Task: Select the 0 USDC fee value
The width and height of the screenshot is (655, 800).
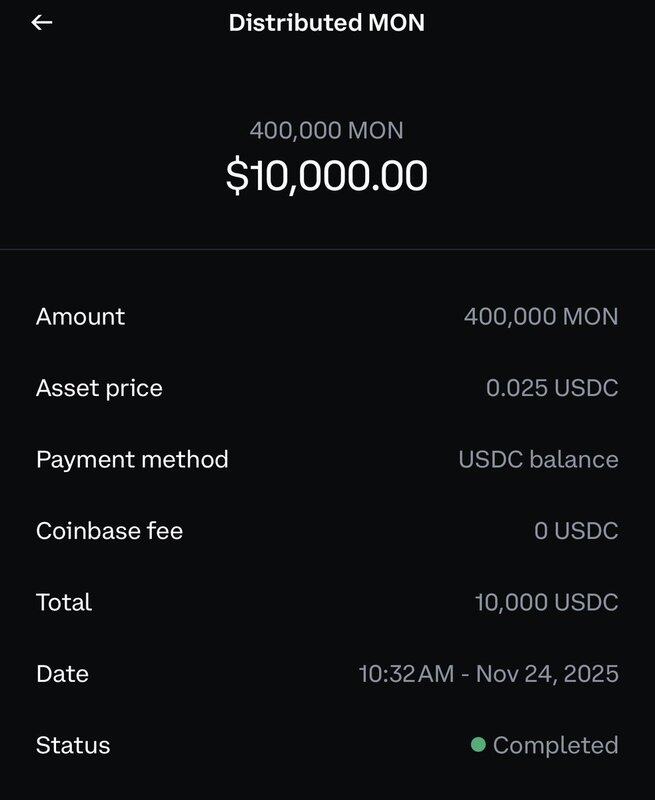Action: click(576, 531)
